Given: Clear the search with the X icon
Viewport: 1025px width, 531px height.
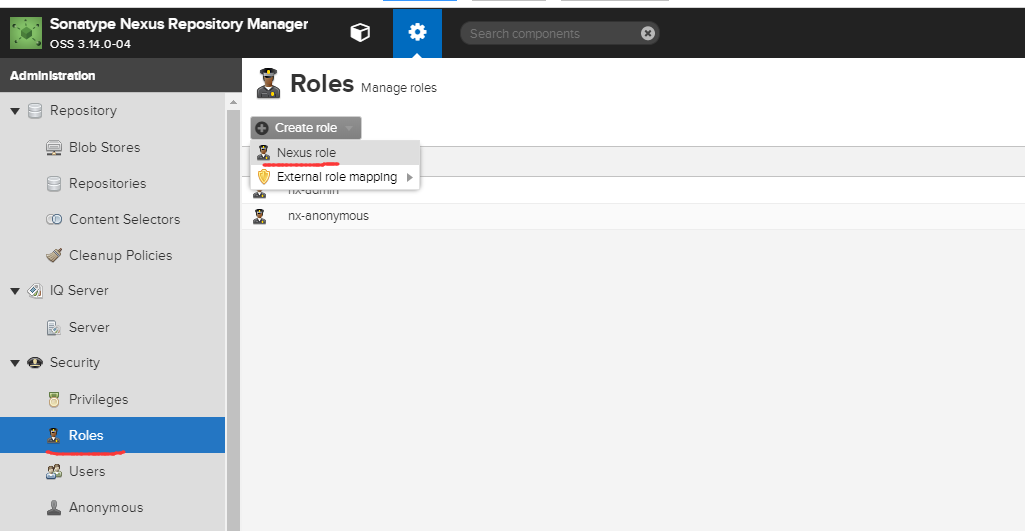Looking at the screenshot, I should (647, 33).
